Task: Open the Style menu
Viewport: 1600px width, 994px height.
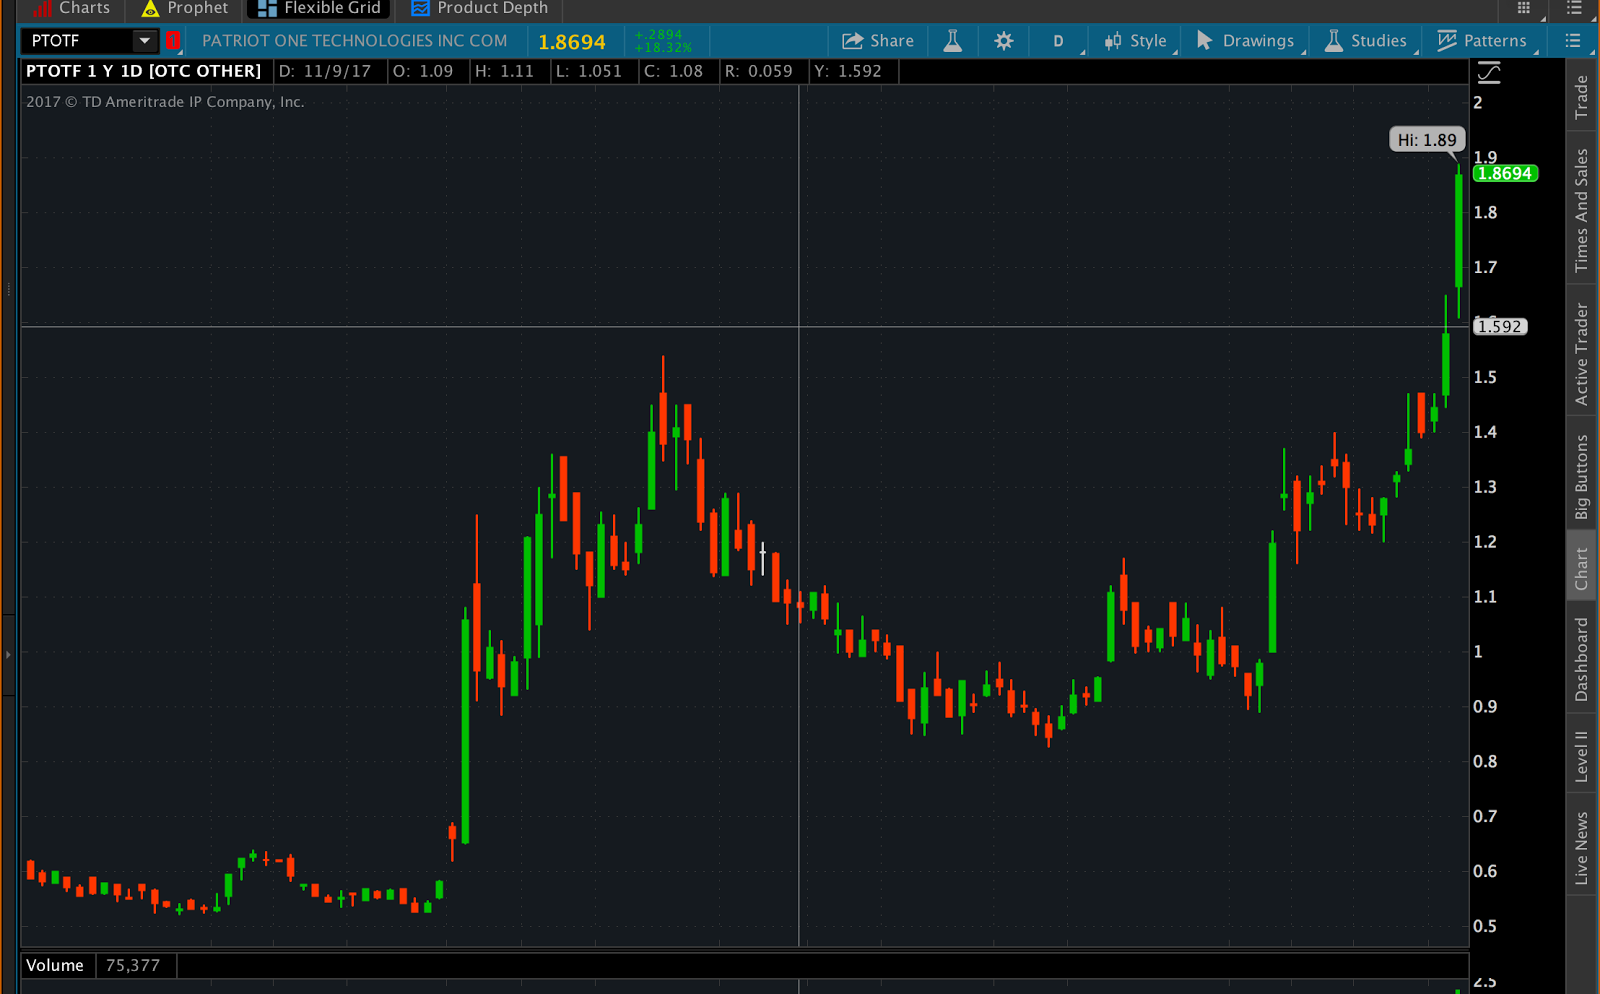Action: click(x=1136, y=41)
